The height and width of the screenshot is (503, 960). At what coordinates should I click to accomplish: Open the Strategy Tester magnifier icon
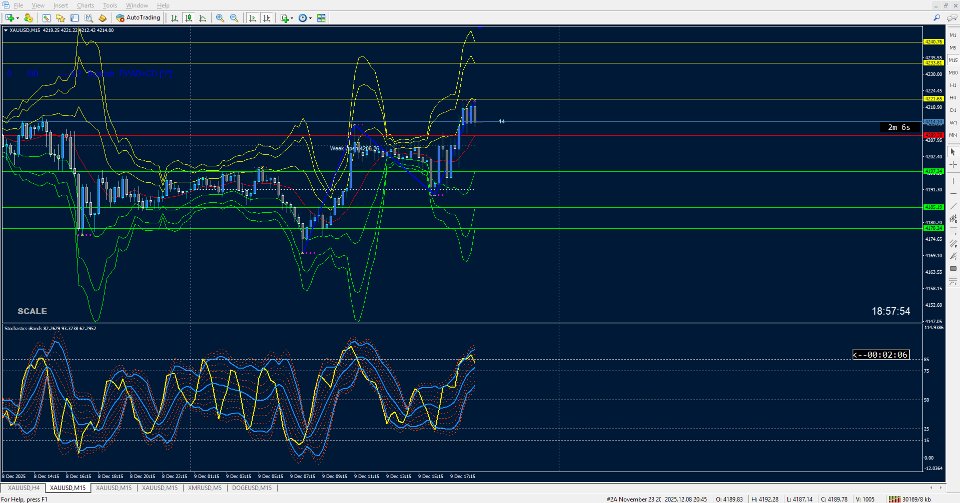pos(89,18)
